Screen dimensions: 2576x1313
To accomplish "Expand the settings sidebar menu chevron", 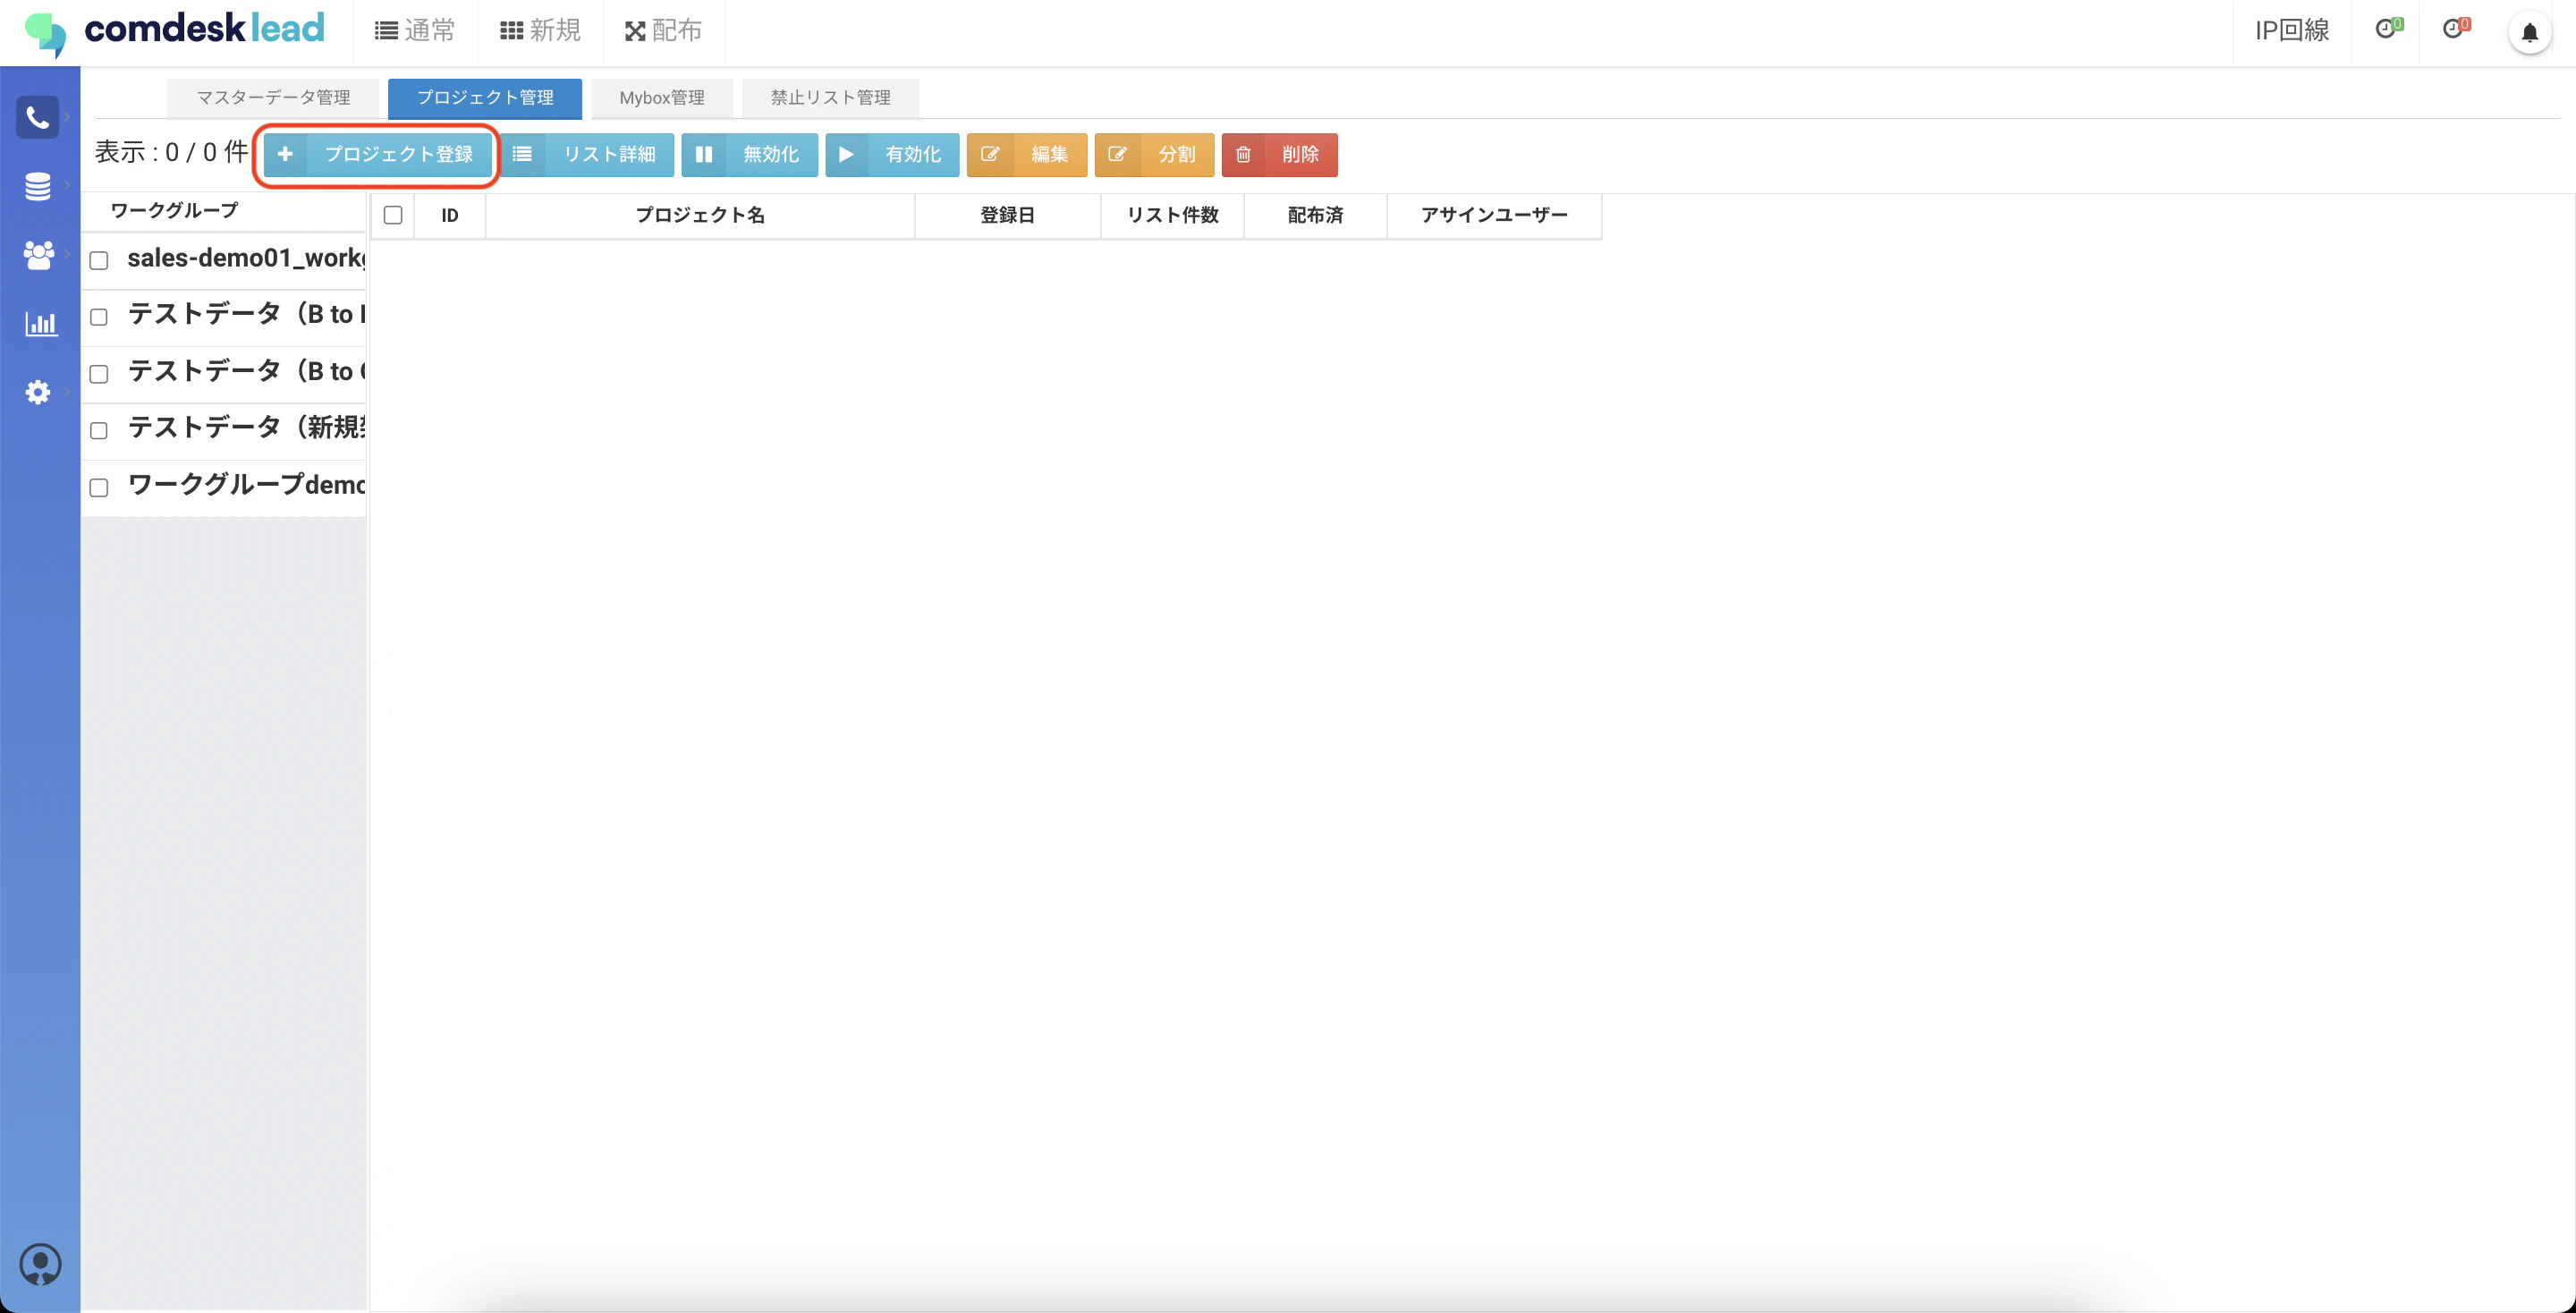I will [x=67, y=391].
